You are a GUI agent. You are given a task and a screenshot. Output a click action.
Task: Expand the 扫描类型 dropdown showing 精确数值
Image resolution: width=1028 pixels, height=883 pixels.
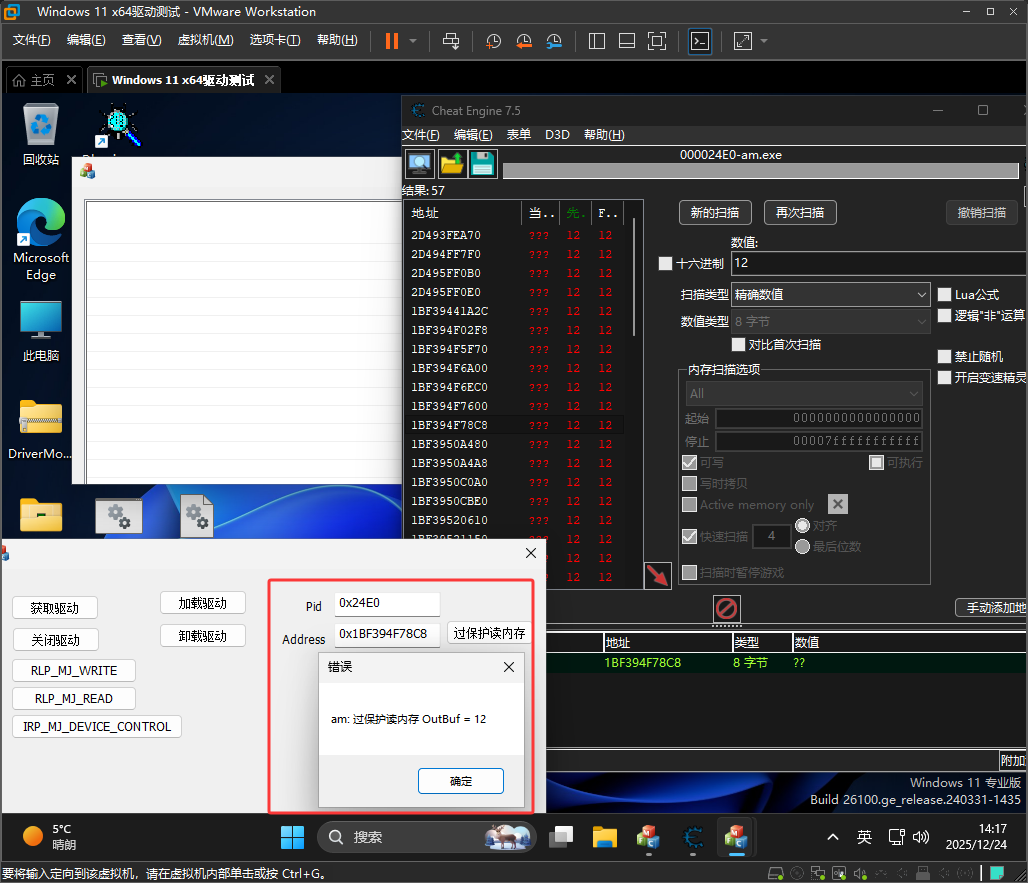tap(831, 294)
